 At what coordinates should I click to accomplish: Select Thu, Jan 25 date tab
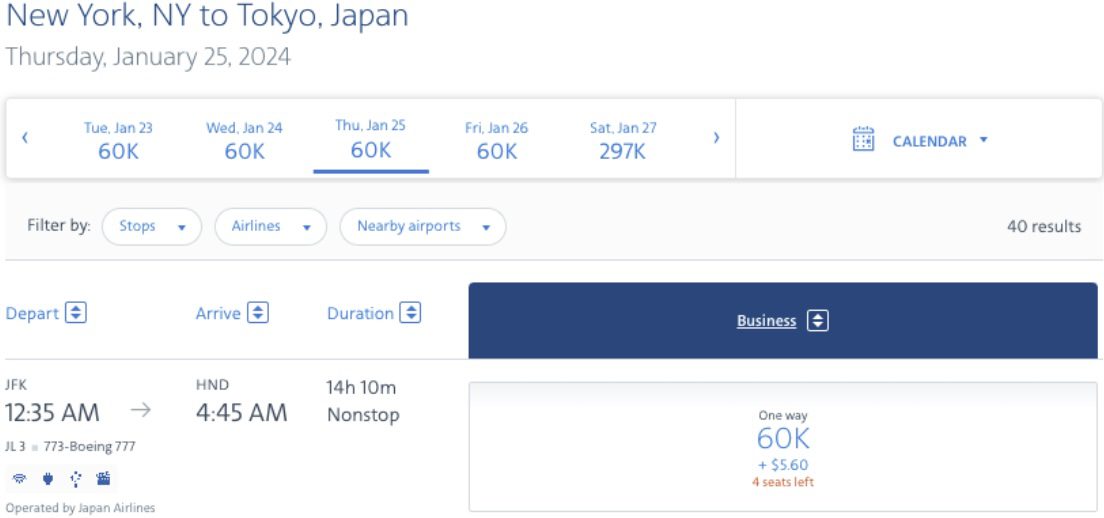[371, 140]
